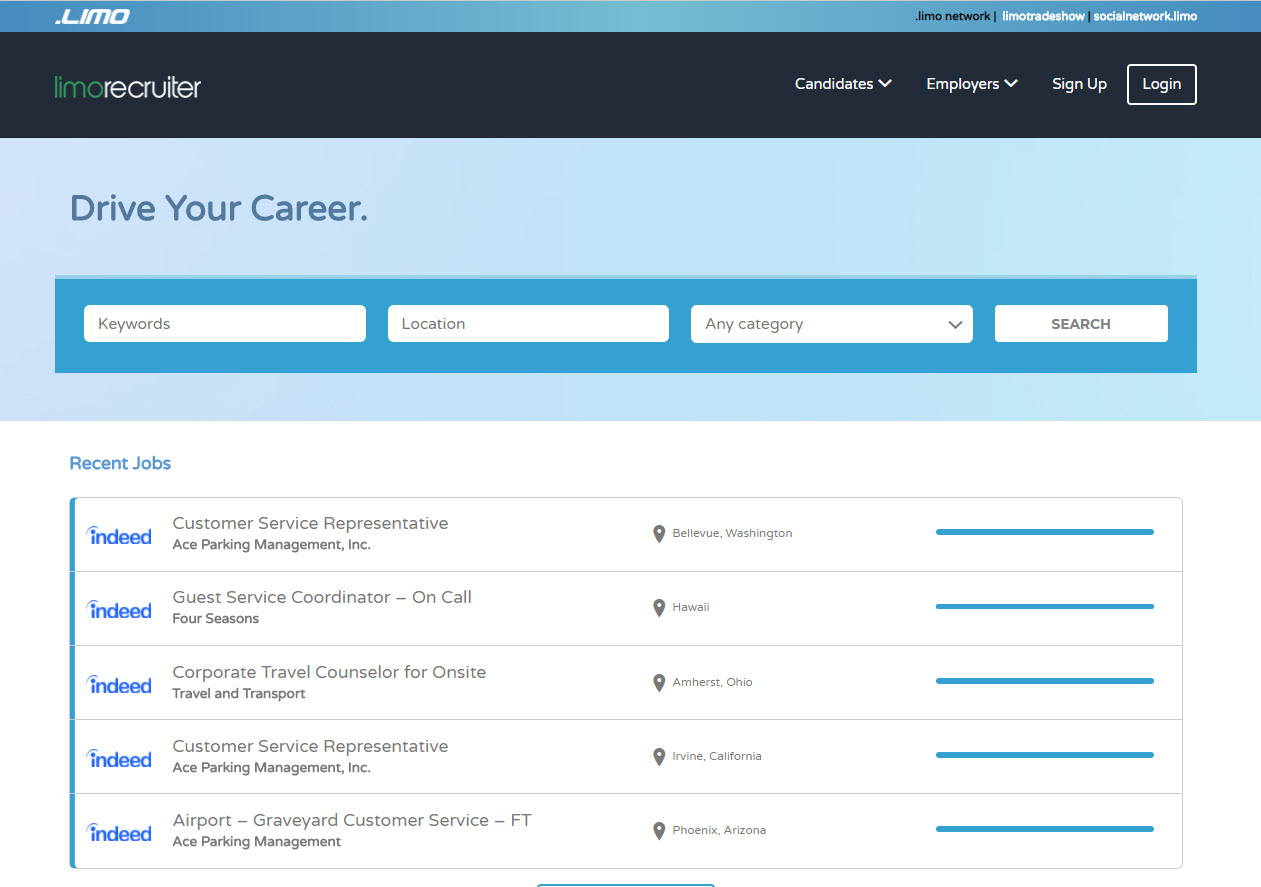
Task: Click the .LIMO logo in top bar
Action: pos(92,16)
